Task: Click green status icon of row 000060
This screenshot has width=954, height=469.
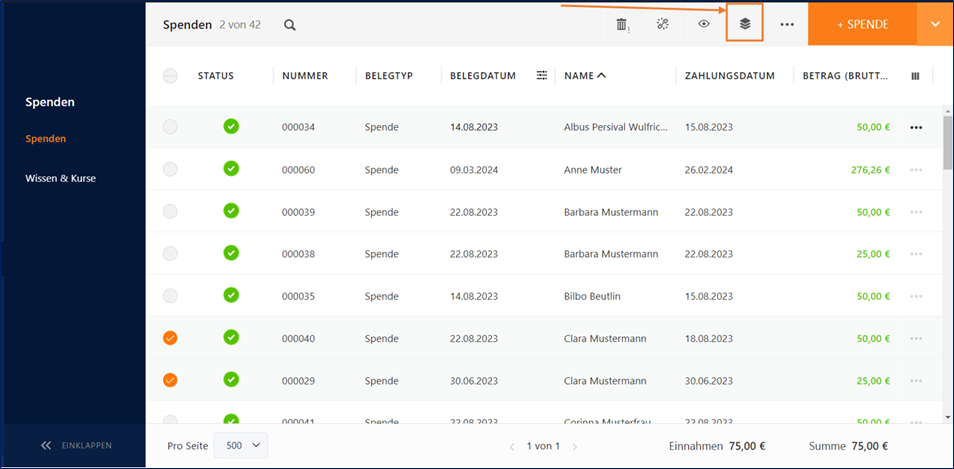Action: tap(231, 168)
